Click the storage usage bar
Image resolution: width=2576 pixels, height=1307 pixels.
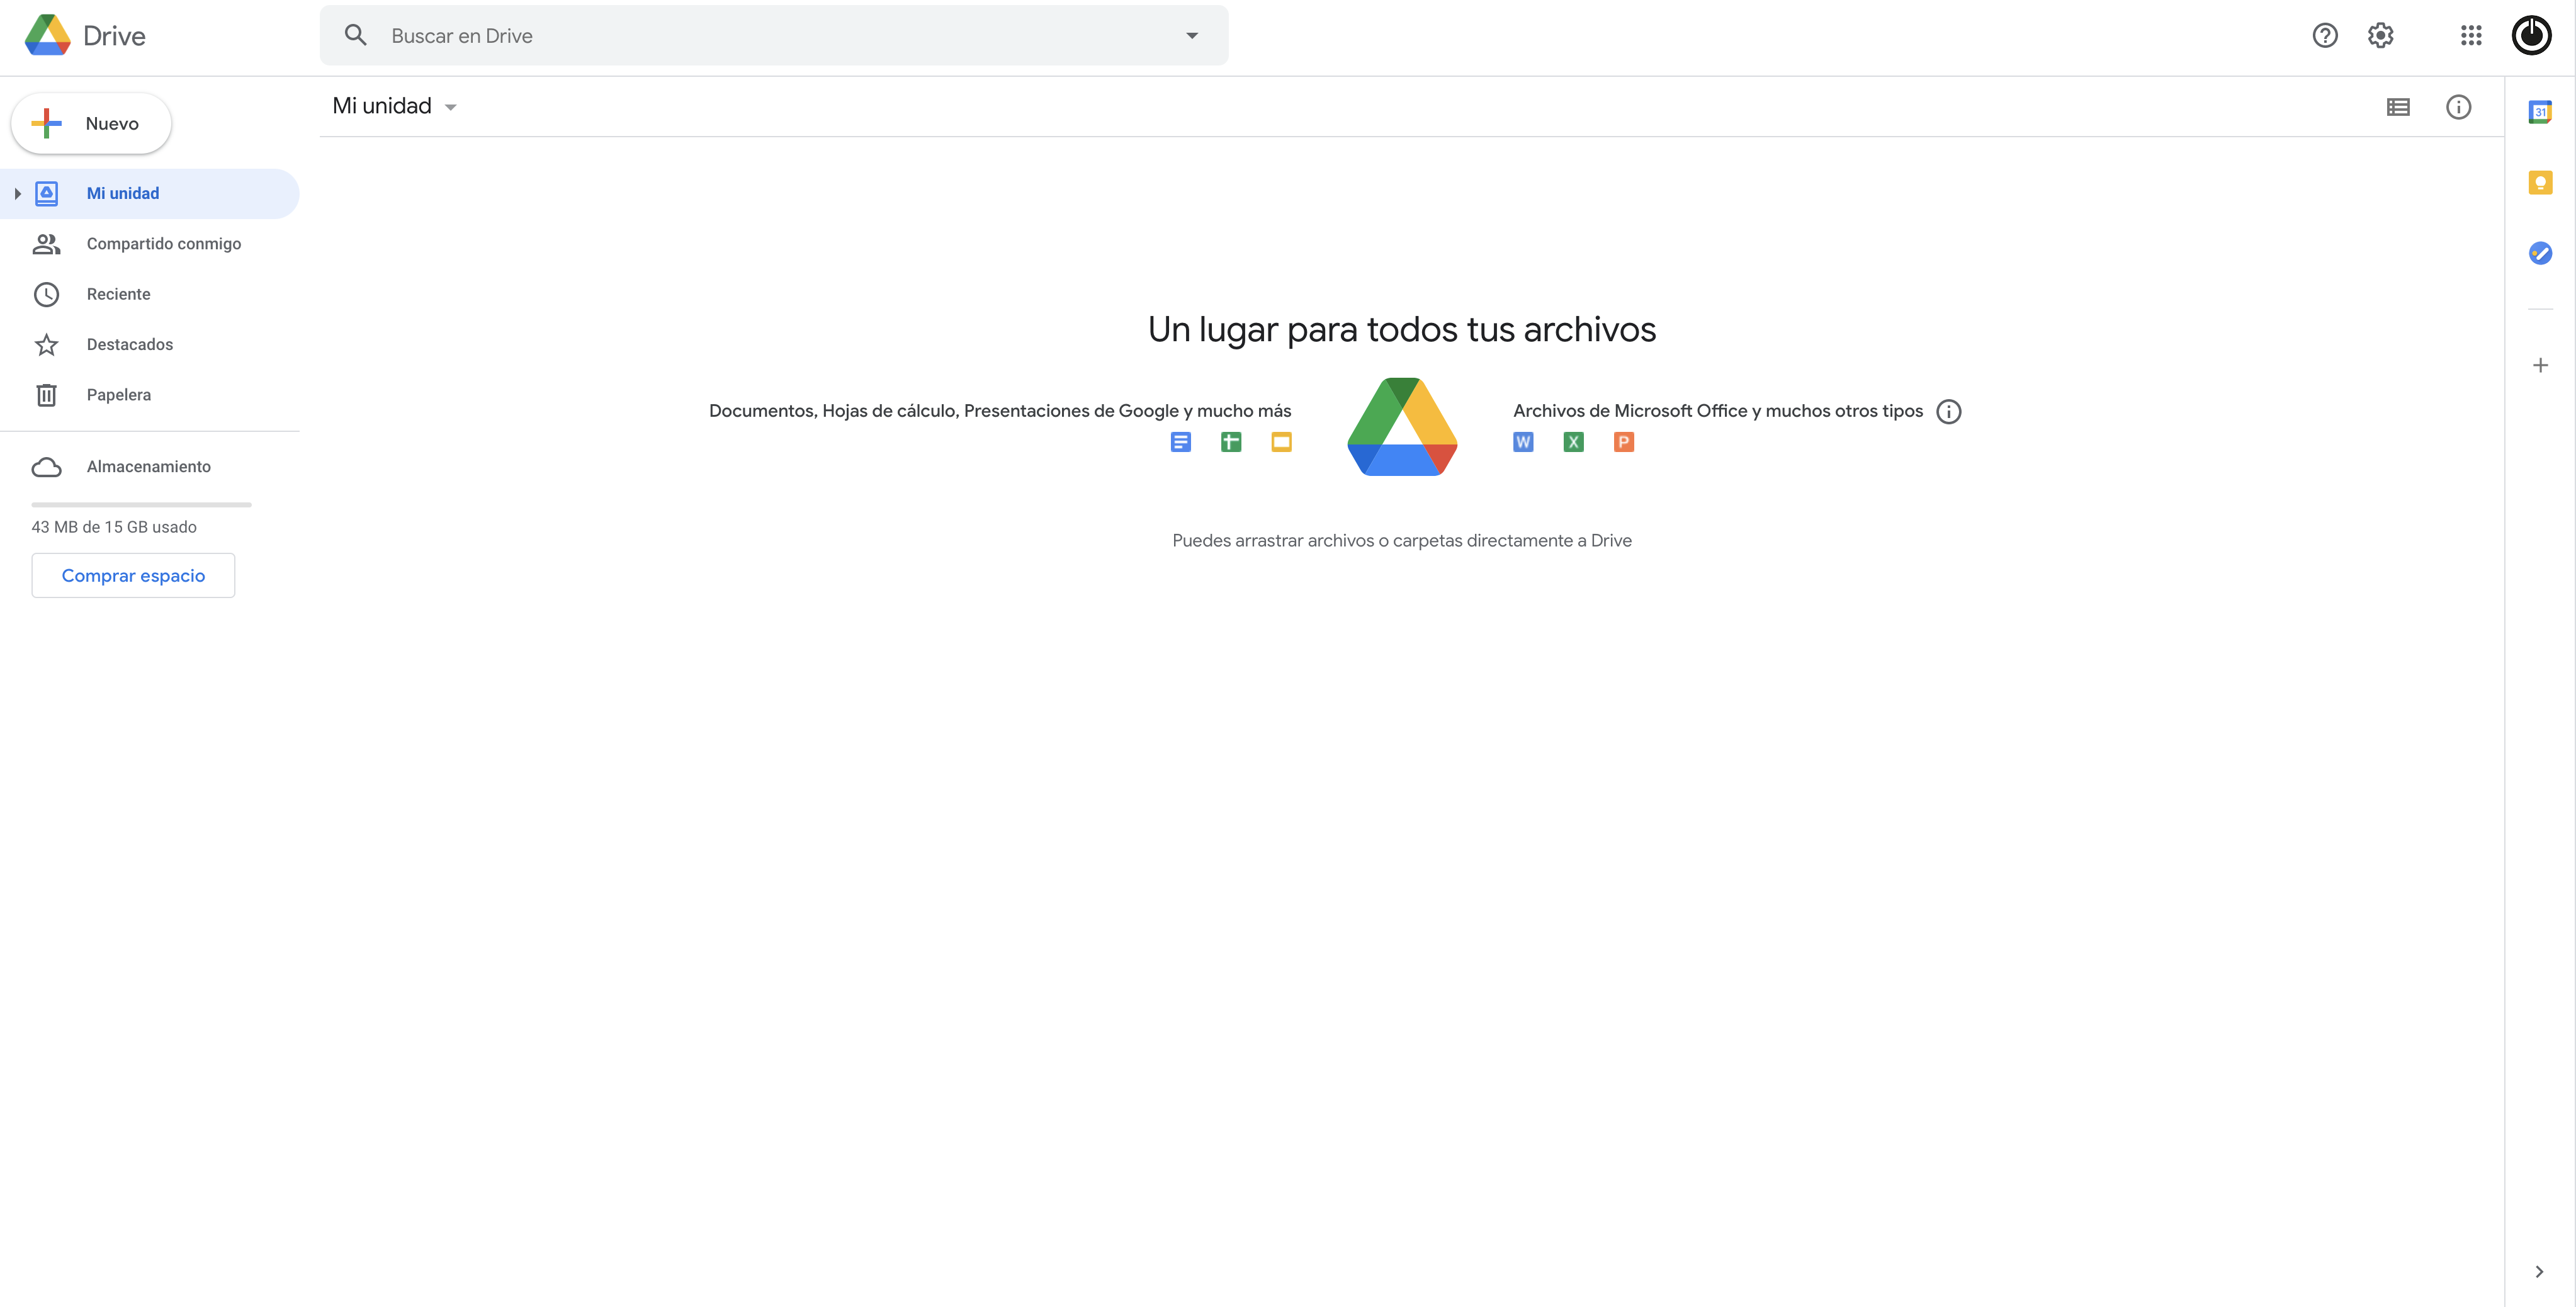(141, 505)
